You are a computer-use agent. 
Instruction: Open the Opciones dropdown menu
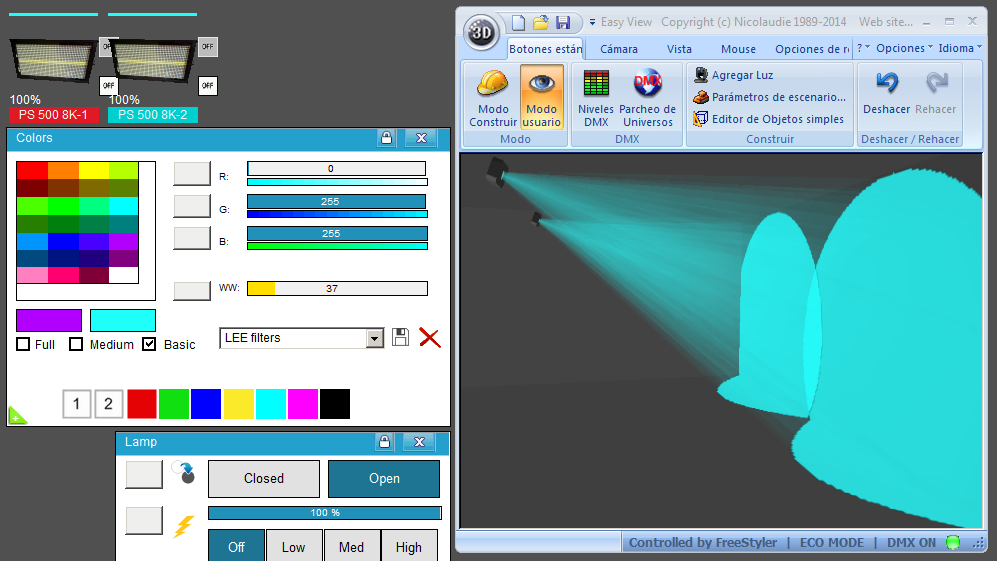pyautogui.click(x=904, y=48)
